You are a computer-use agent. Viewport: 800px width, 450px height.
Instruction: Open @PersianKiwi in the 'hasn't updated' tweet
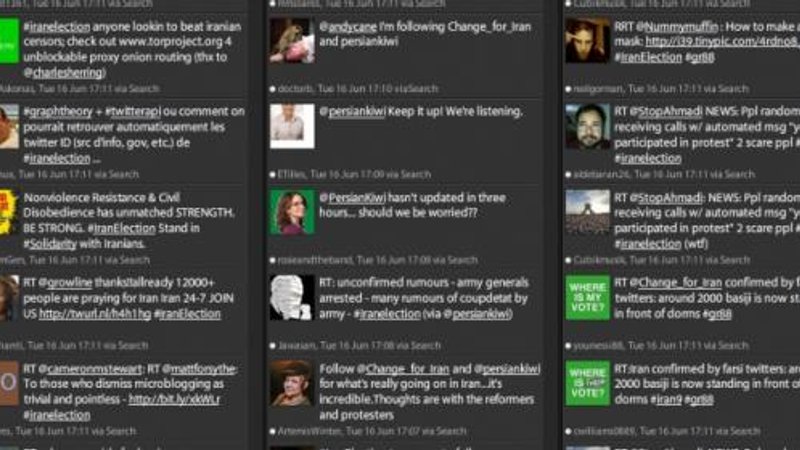coord(353,197)
